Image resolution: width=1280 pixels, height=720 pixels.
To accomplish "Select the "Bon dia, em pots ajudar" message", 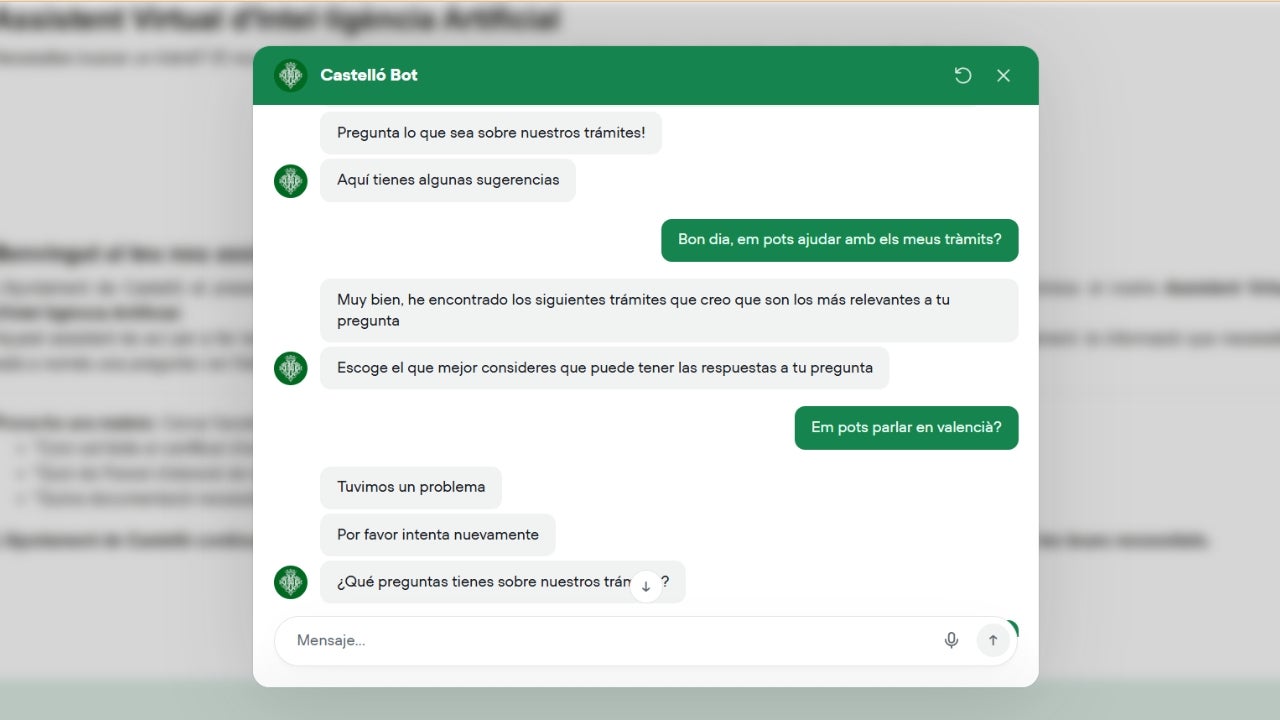I will pos(839,240).
